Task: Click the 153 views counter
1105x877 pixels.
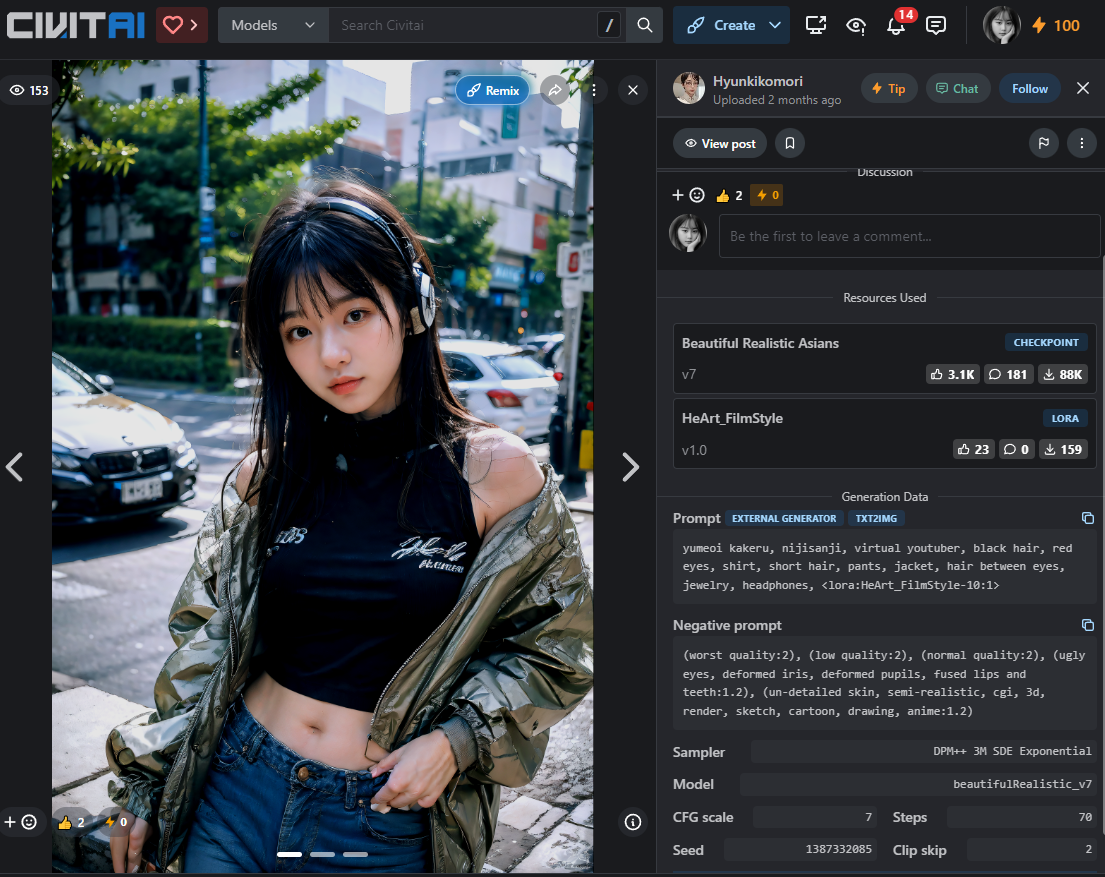Action: point(29,90)
